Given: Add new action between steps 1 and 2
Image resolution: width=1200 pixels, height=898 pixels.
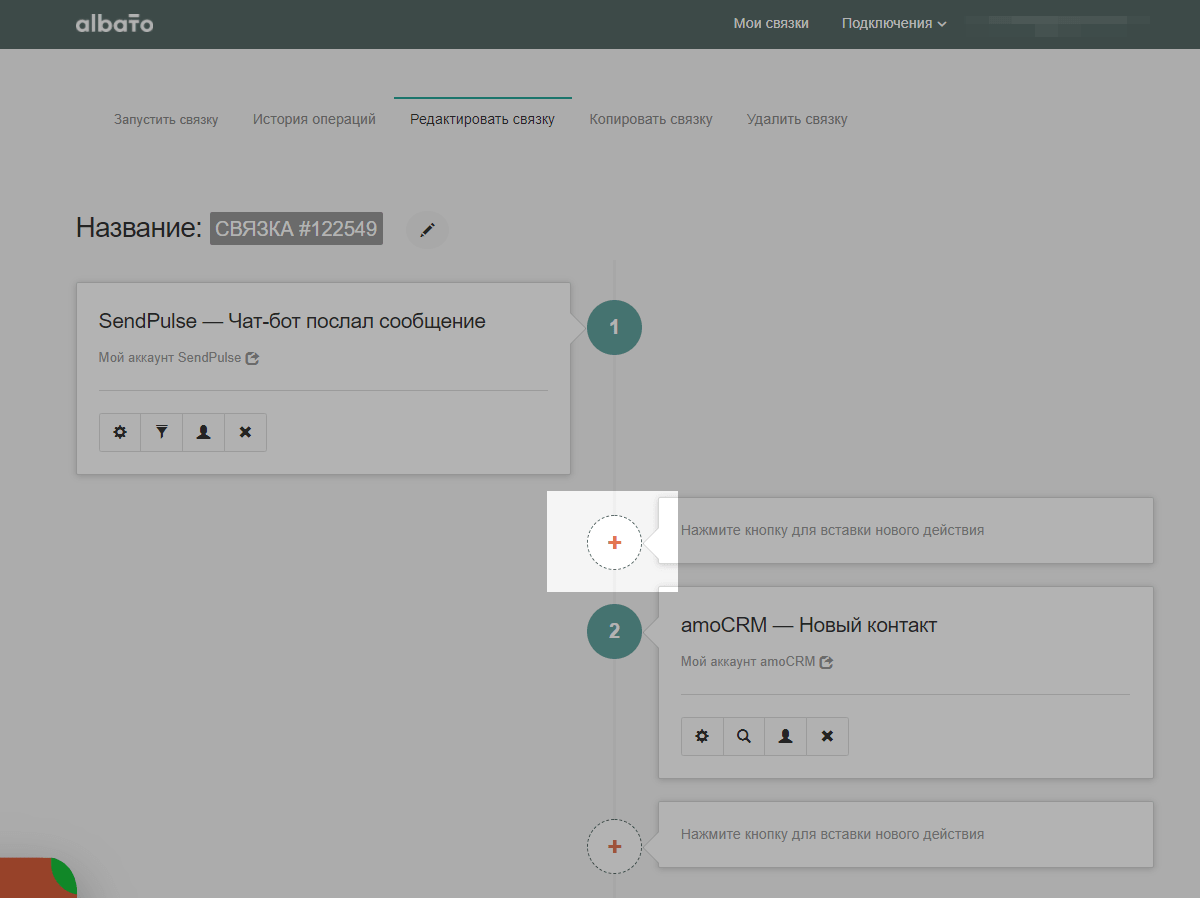Looking at the screenshot, I should pyautogui.click(x=614, y=542).
